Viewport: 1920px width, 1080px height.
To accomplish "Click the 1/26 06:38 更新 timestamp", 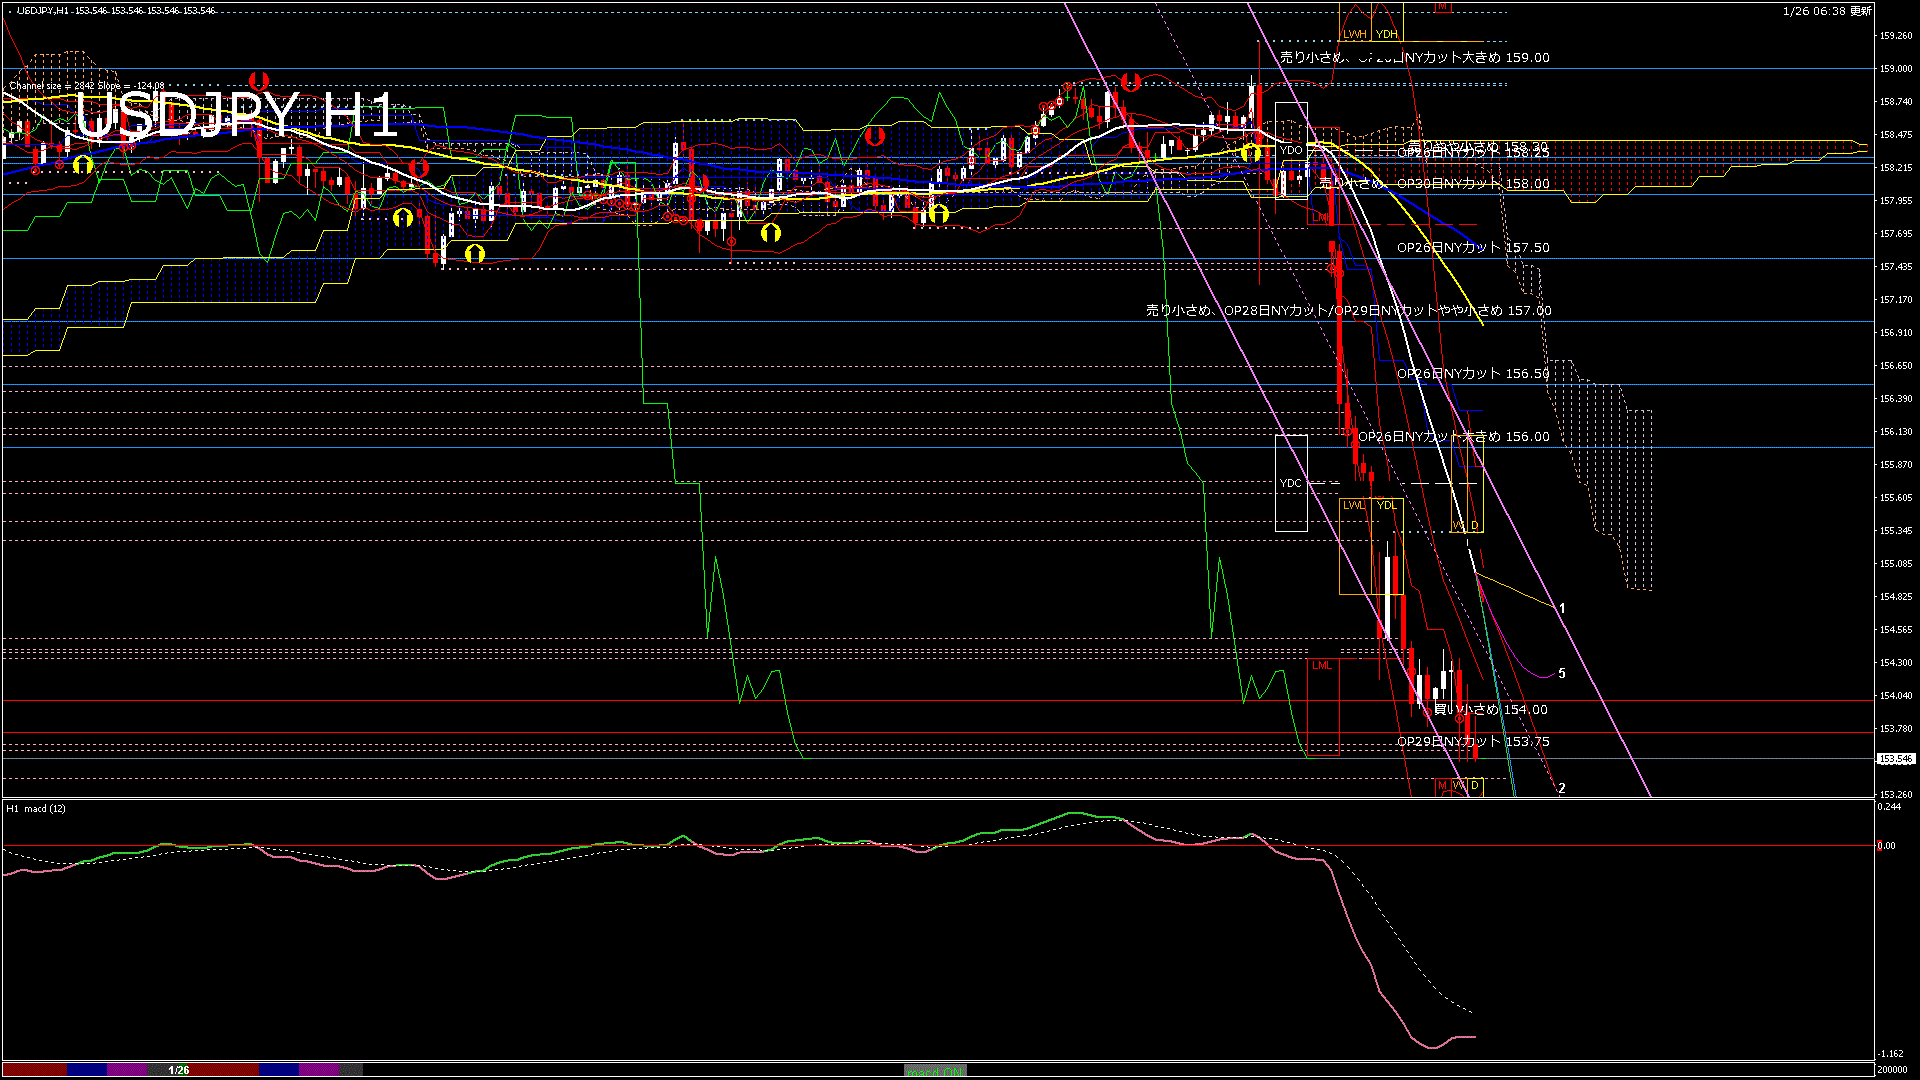I will [x=1826, y=11].
